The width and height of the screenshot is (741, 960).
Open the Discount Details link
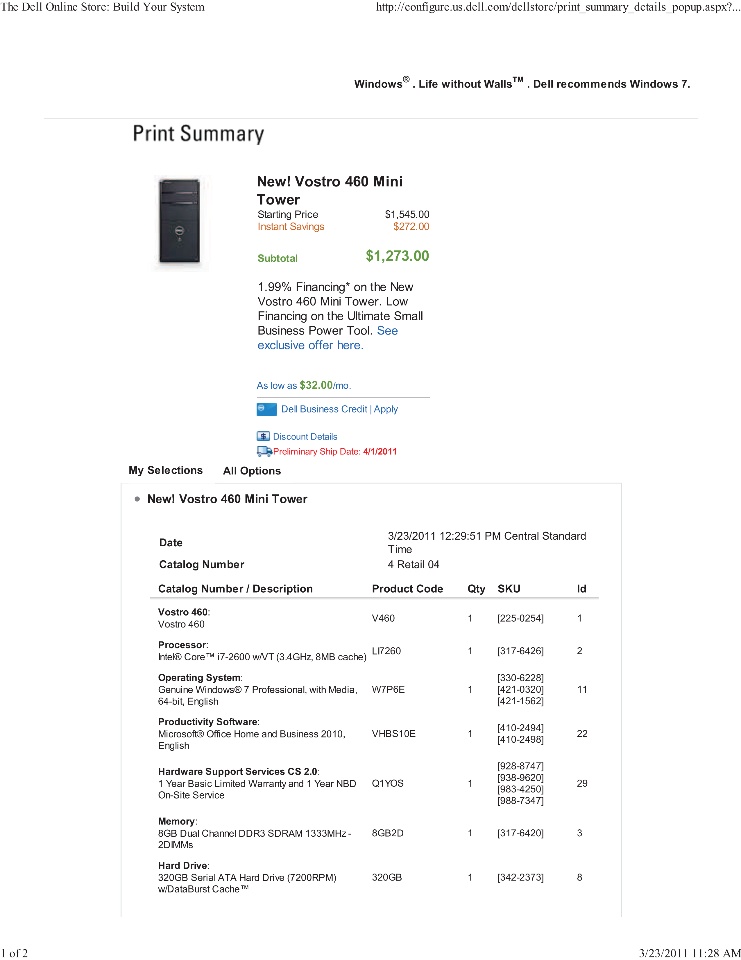[305, 437]
